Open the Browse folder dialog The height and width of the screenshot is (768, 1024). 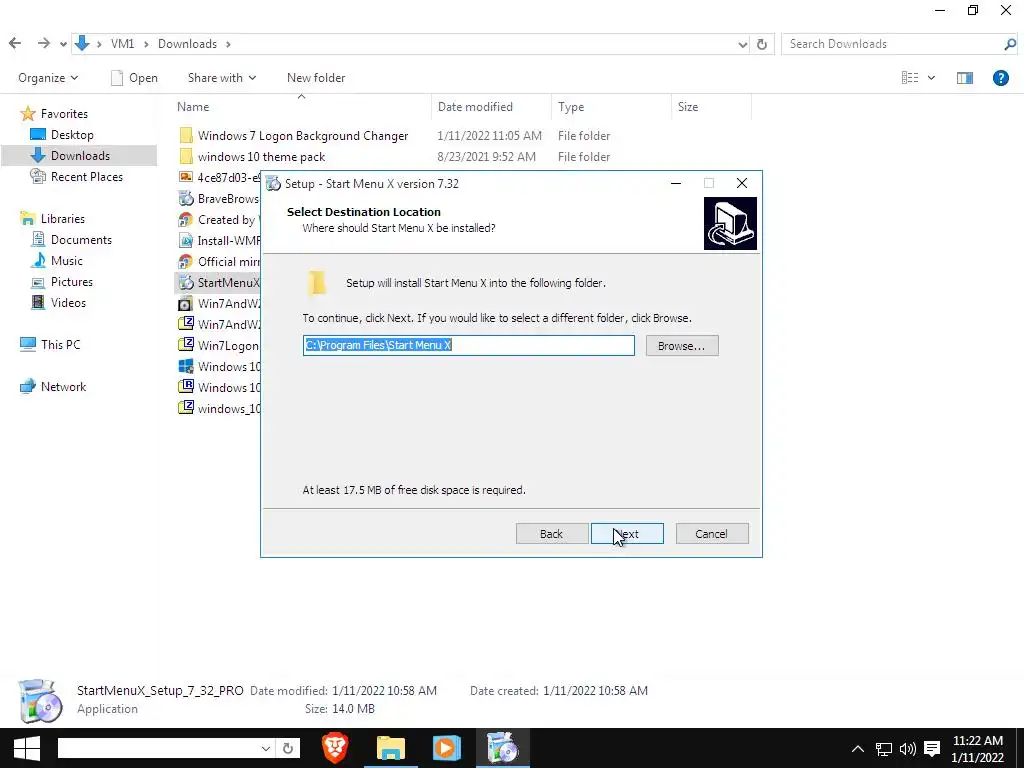click(681, 345)
